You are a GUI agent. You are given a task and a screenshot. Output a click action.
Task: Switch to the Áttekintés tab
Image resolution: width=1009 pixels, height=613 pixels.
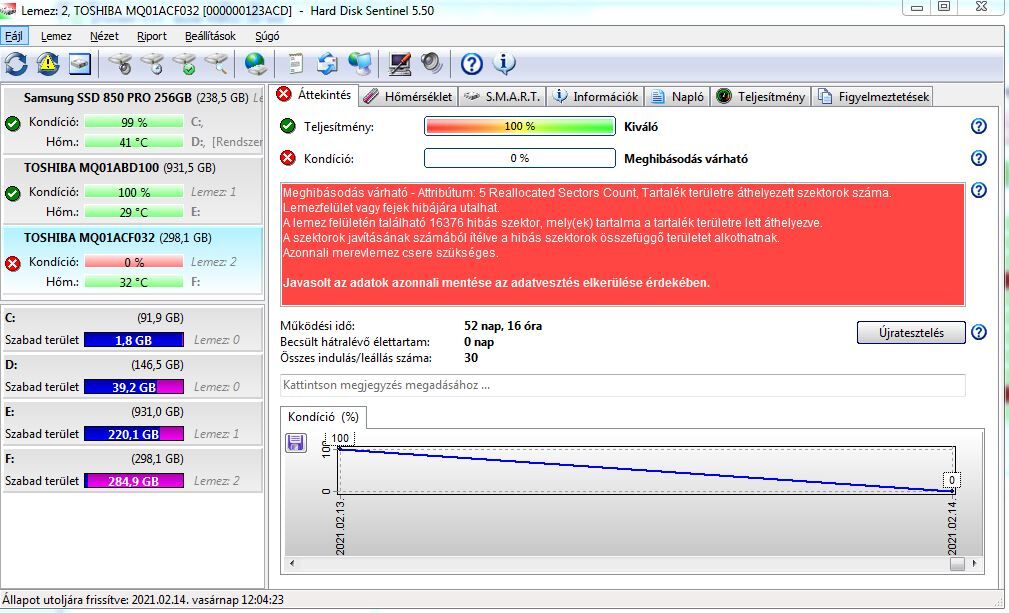tap(313, 95)
